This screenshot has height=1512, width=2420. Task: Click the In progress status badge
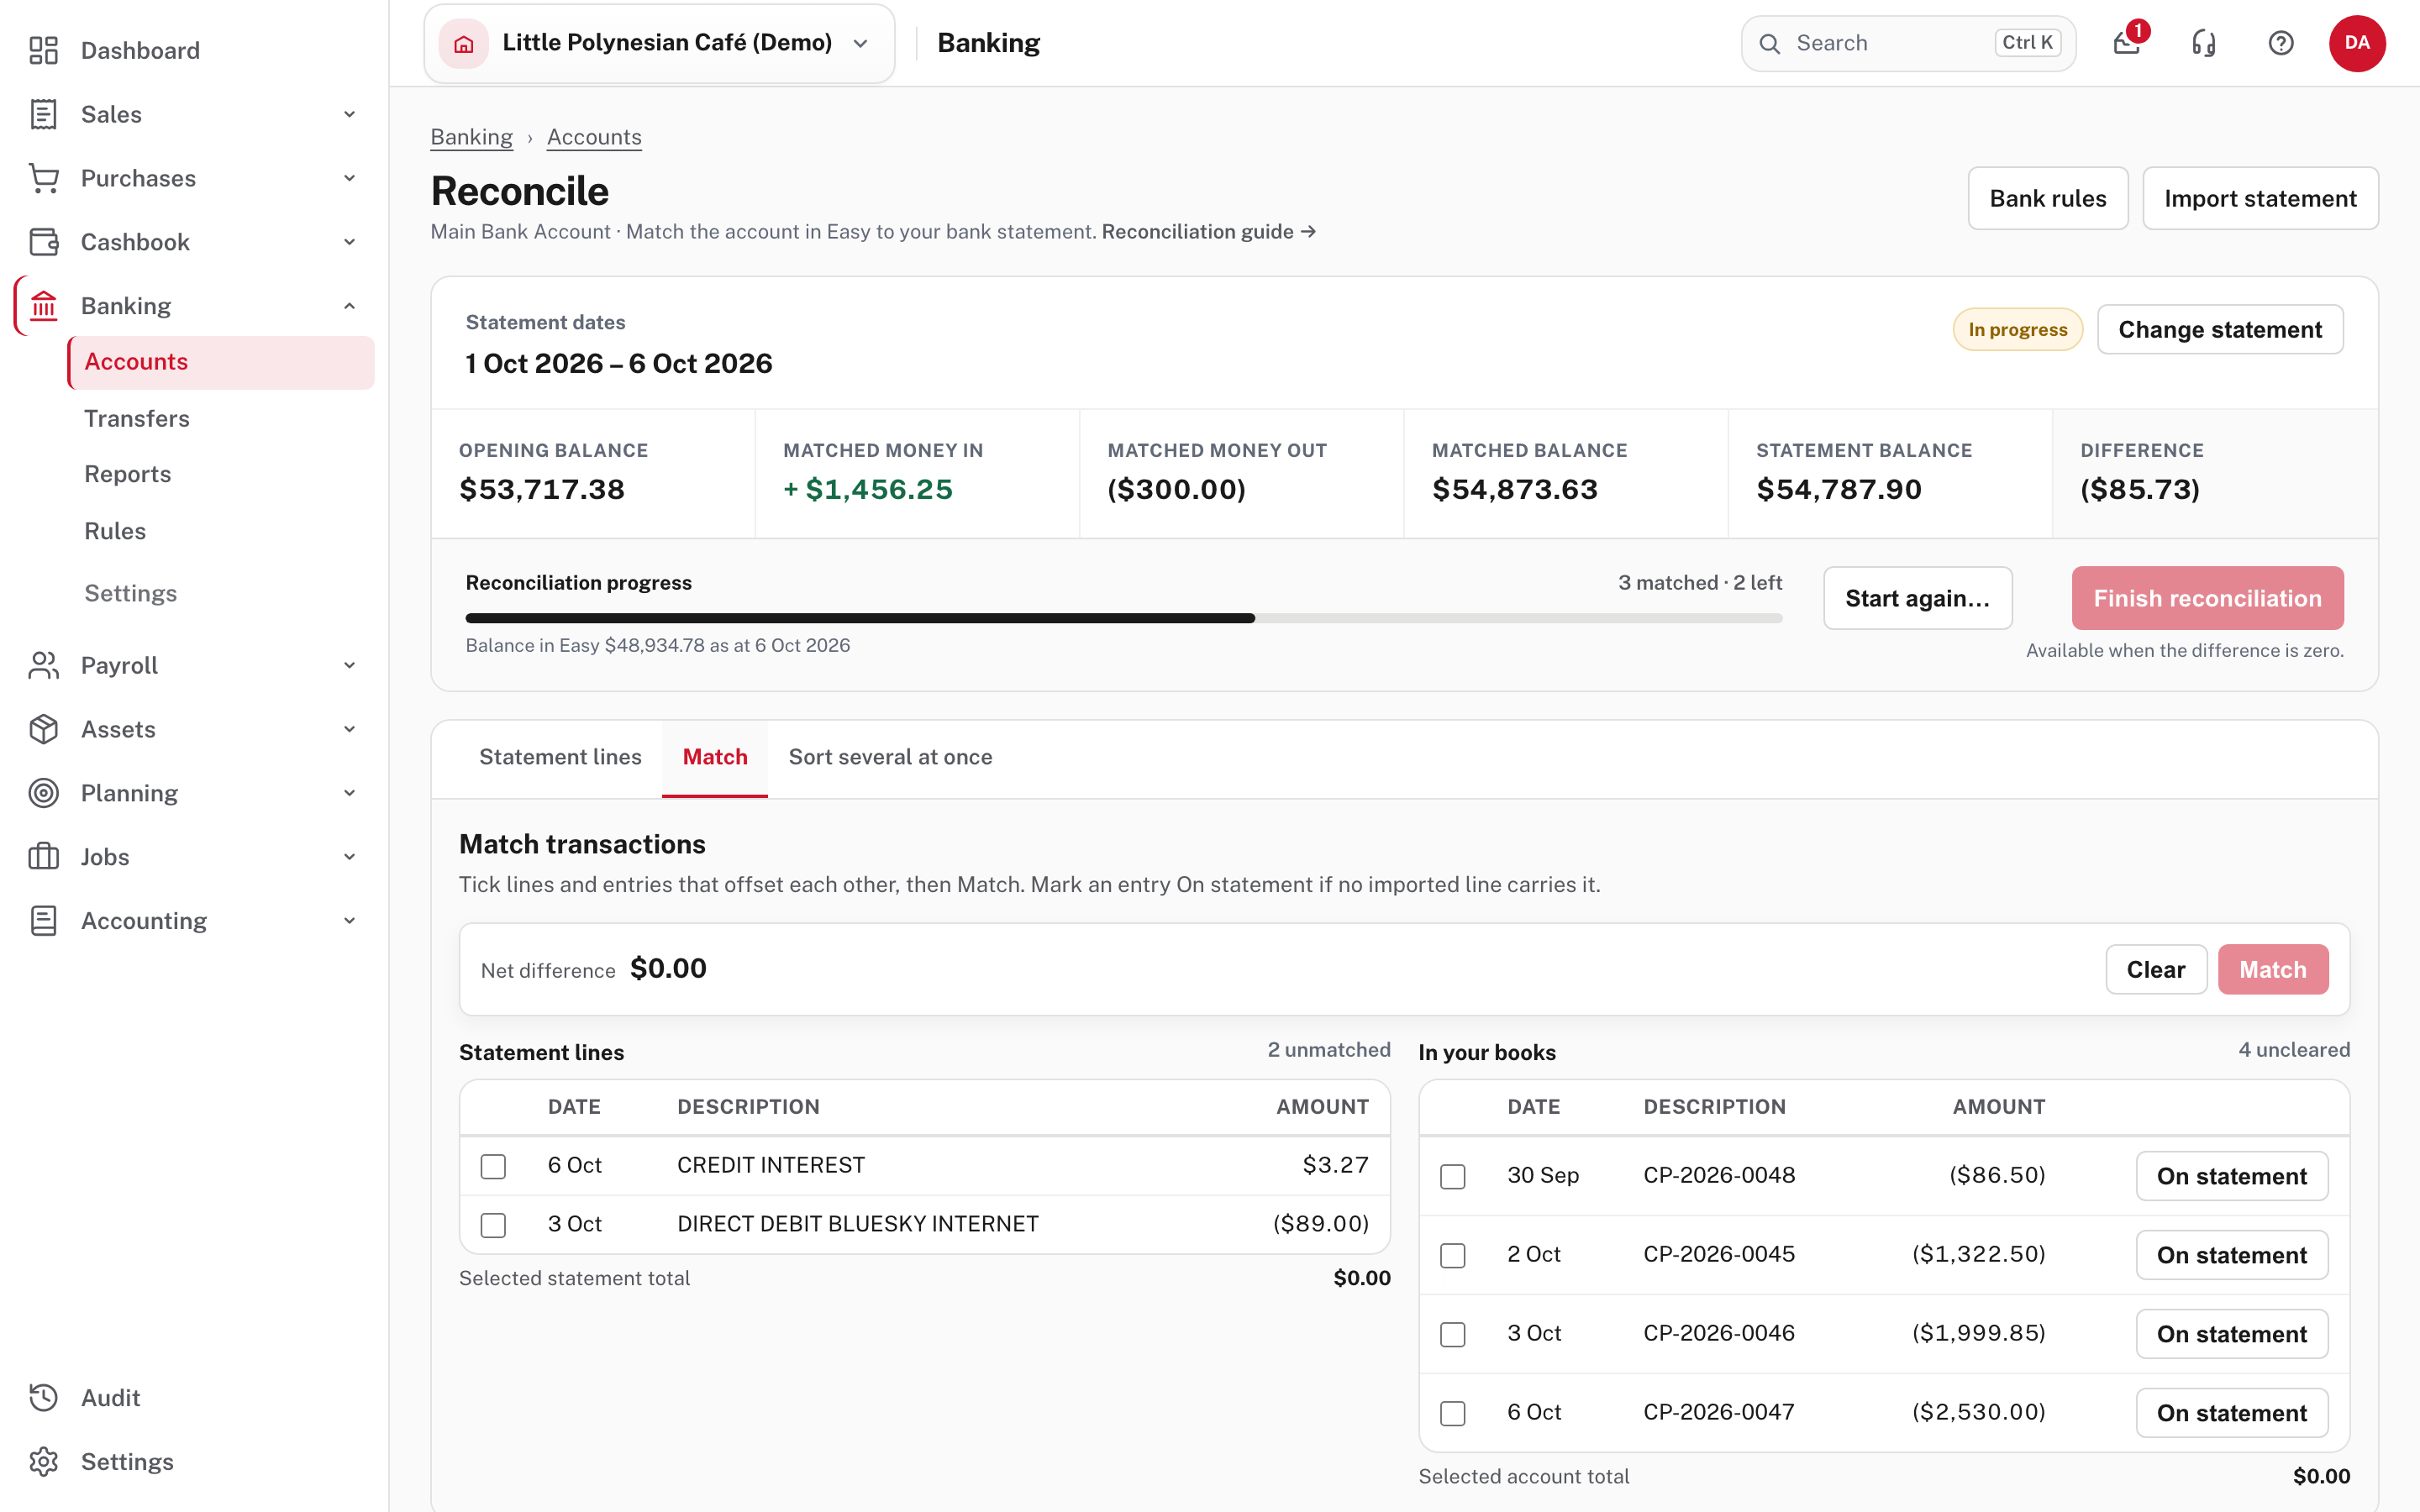pos(2017,329)
